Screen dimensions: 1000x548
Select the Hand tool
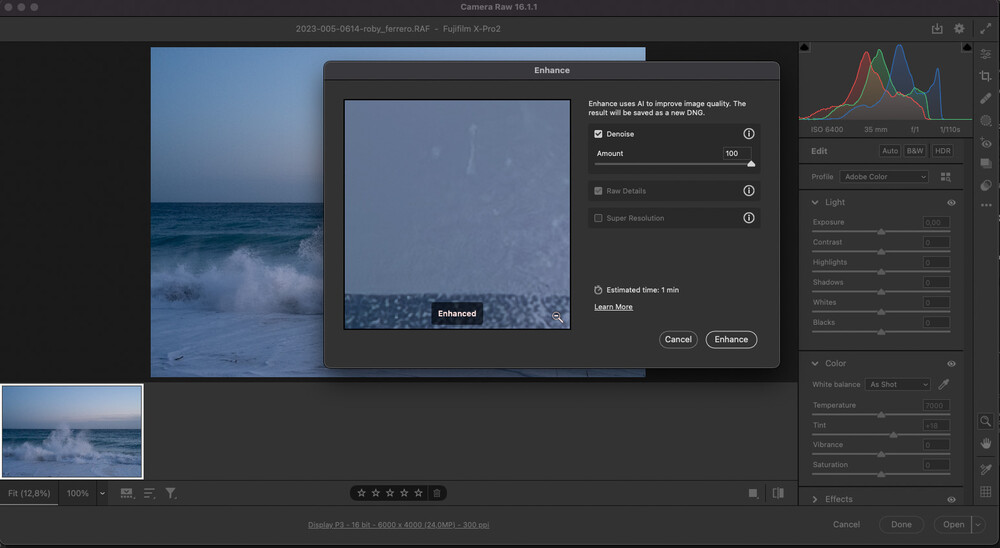[986, 443]
